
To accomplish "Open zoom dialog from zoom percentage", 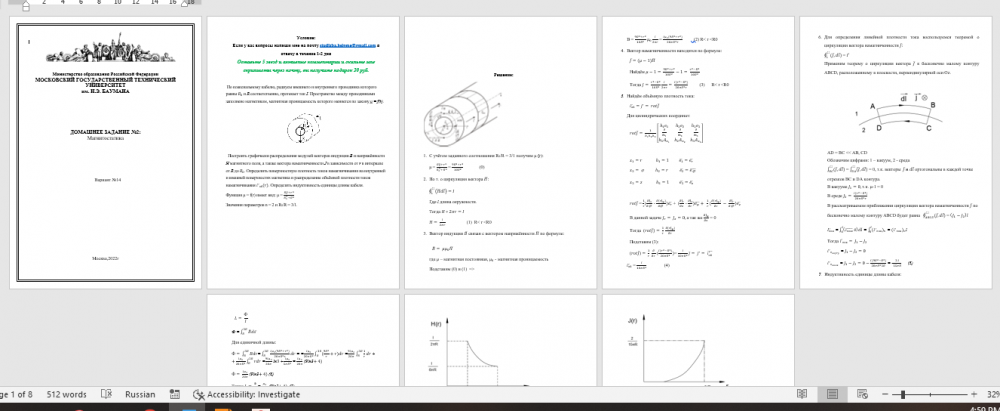I will [992, 394].
